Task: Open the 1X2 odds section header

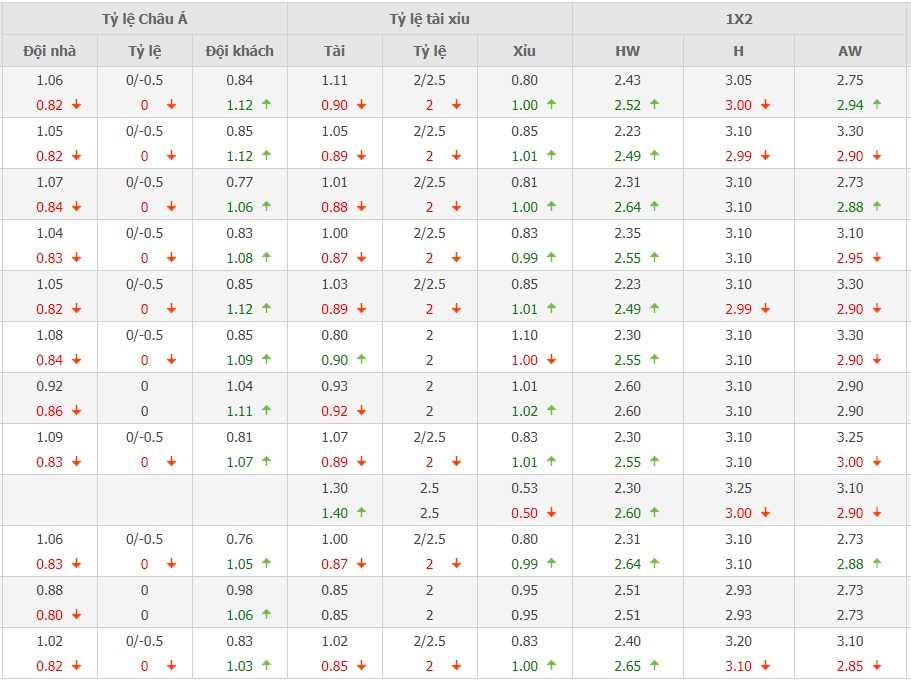Action: [x=741, y=19]
